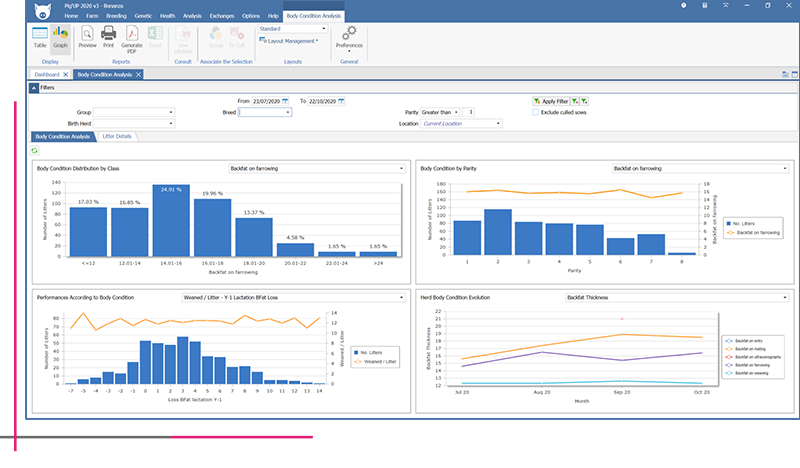Open the Health menu
Screen dimensions: 800x468
tap(167, 16)
